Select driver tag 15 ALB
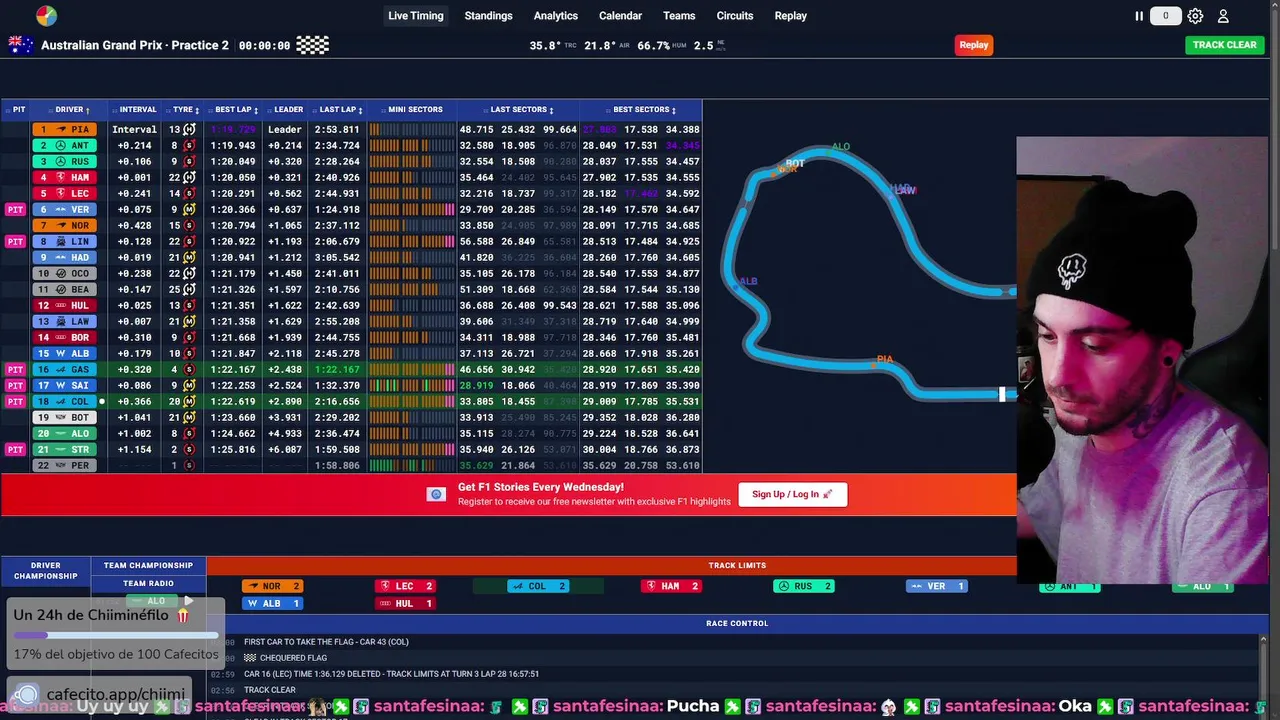The width and height of the screenshot is (1280, 720). point(65,353)
